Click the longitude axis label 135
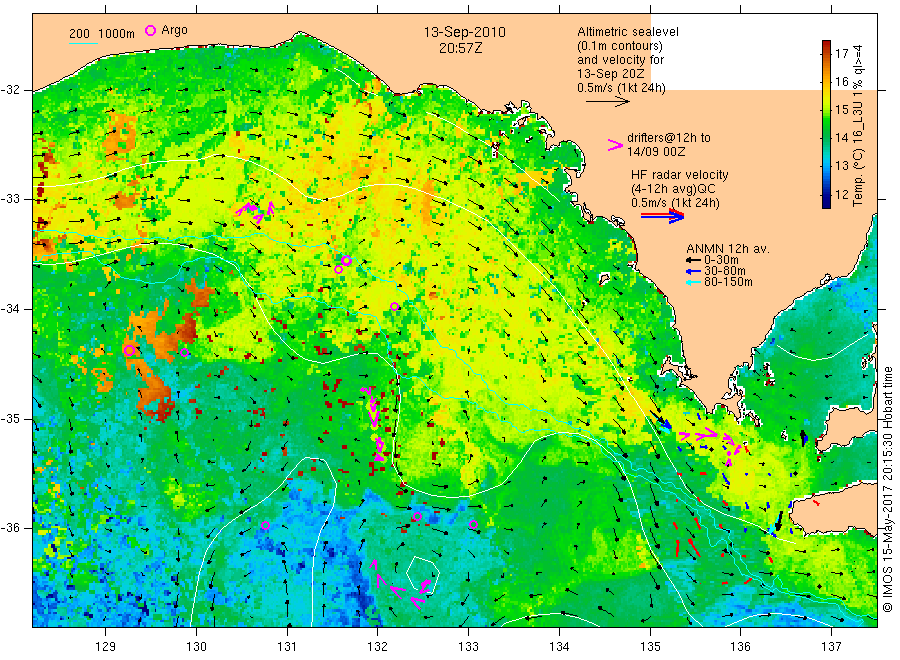 tap(650, 647)
